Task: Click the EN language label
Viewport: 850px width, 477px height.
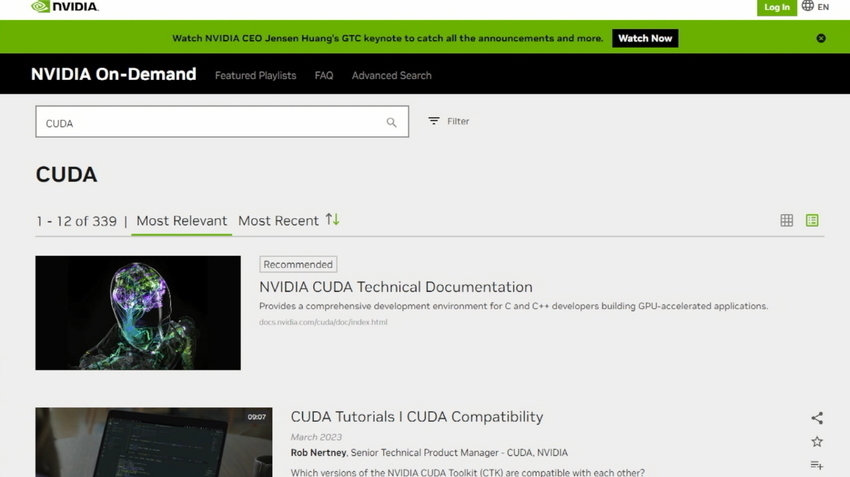Action: 823,7
